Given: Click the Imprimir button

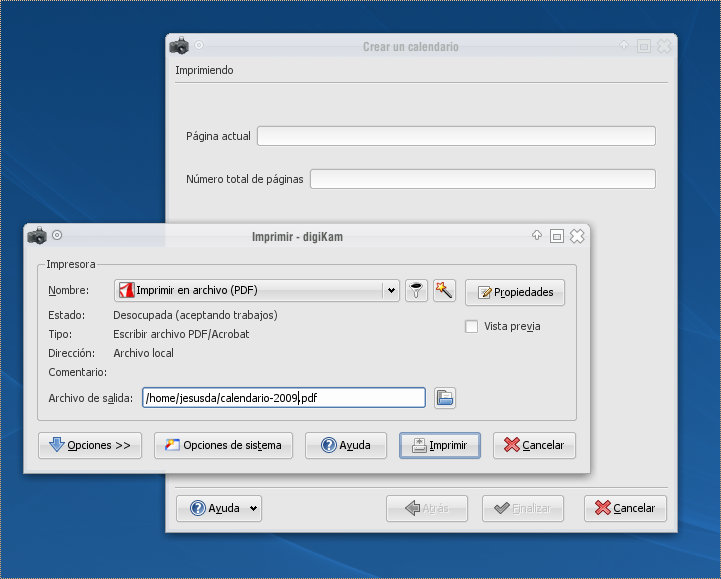Looking at the screenshot, I should [x=440, y=445].
